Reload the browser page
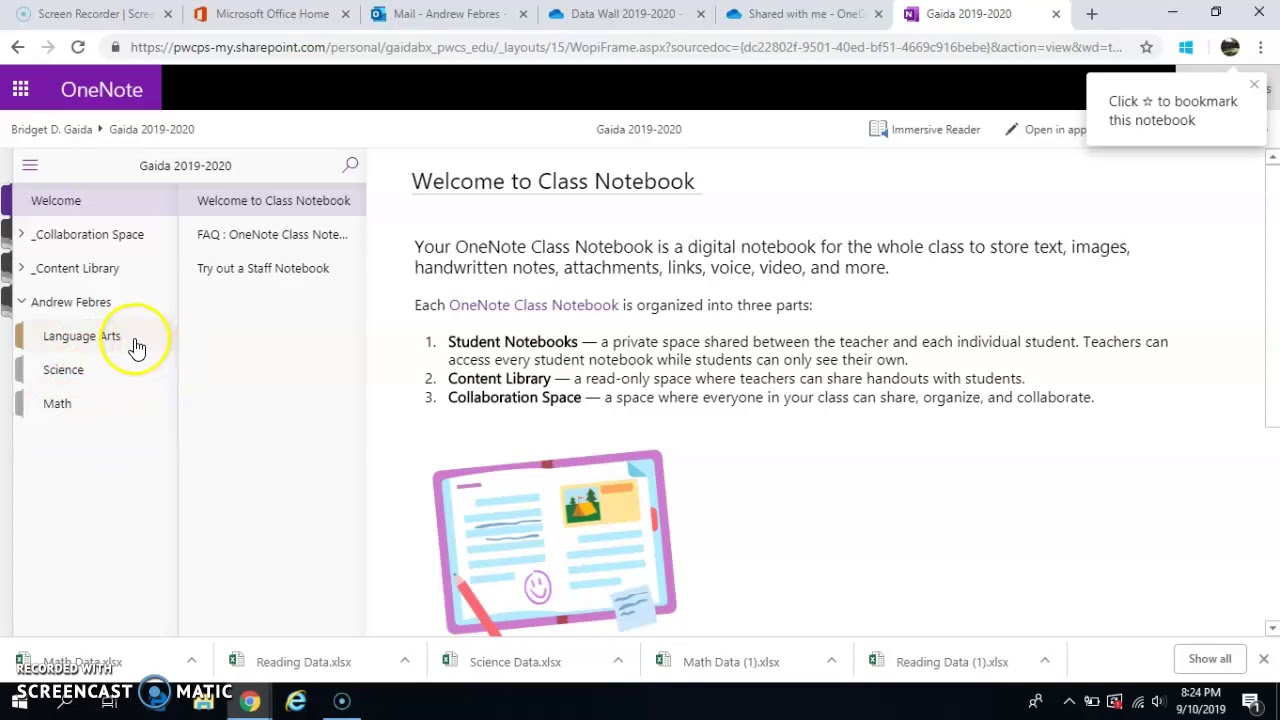Image resolution: width=1280 pixels, height=720 pixels. pos(77,47)
